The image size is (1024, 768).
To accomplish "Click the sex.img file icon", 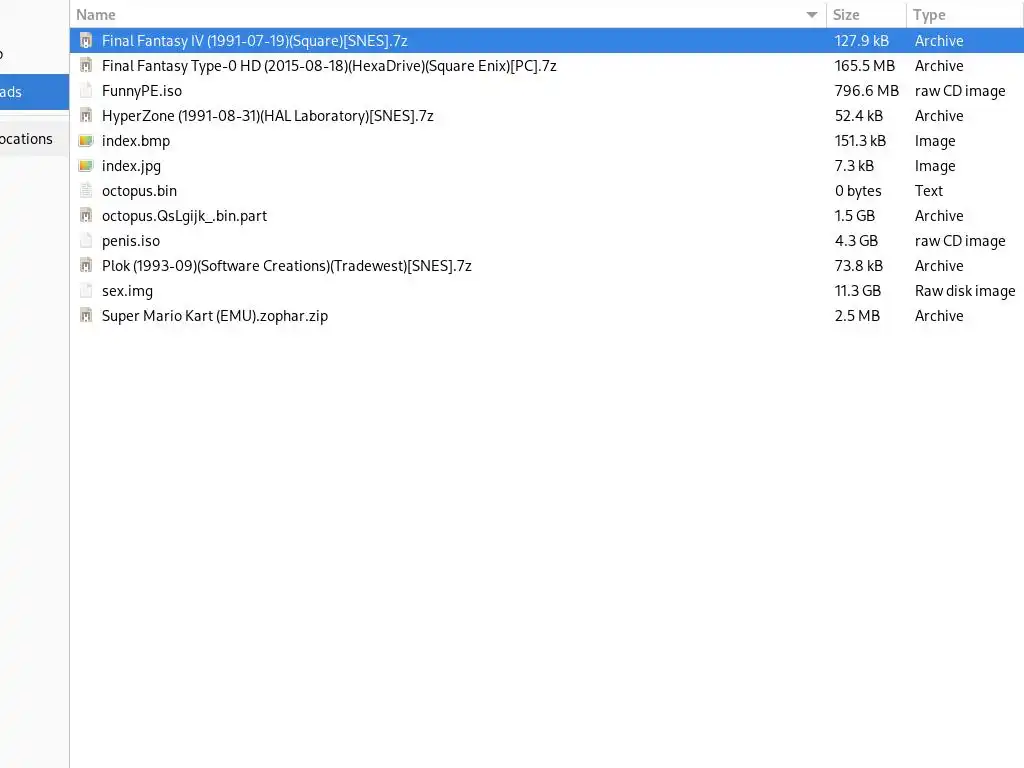I will point(86,291).
